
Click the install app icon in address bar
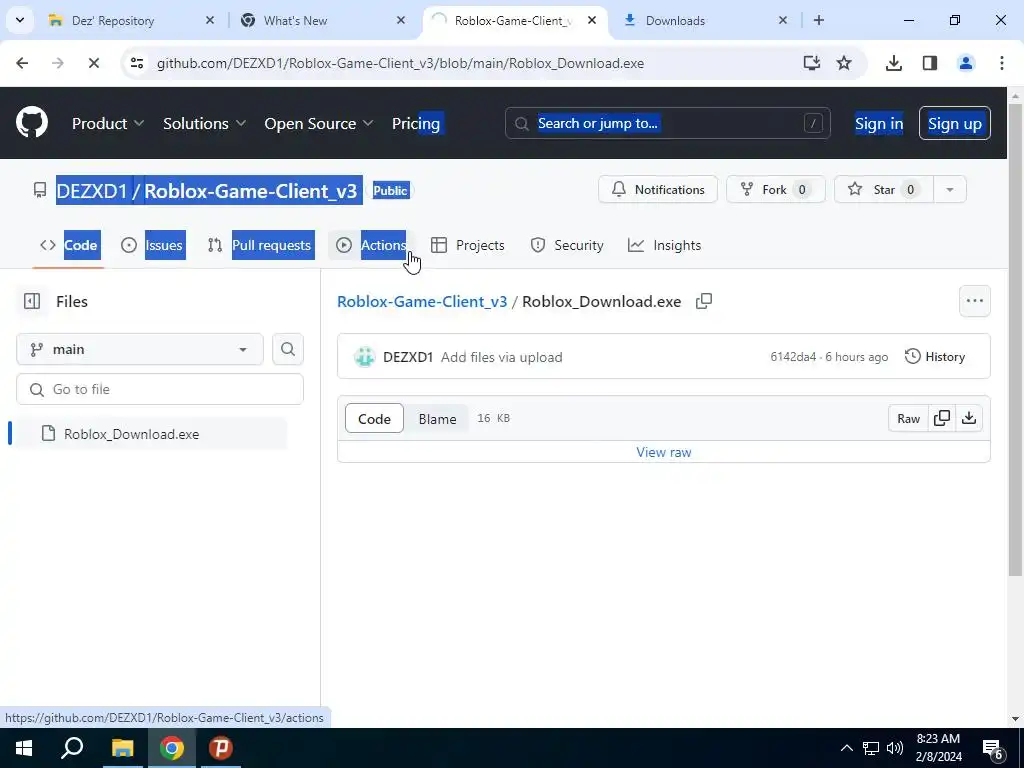pyautogui.click(x=812, y=63)
